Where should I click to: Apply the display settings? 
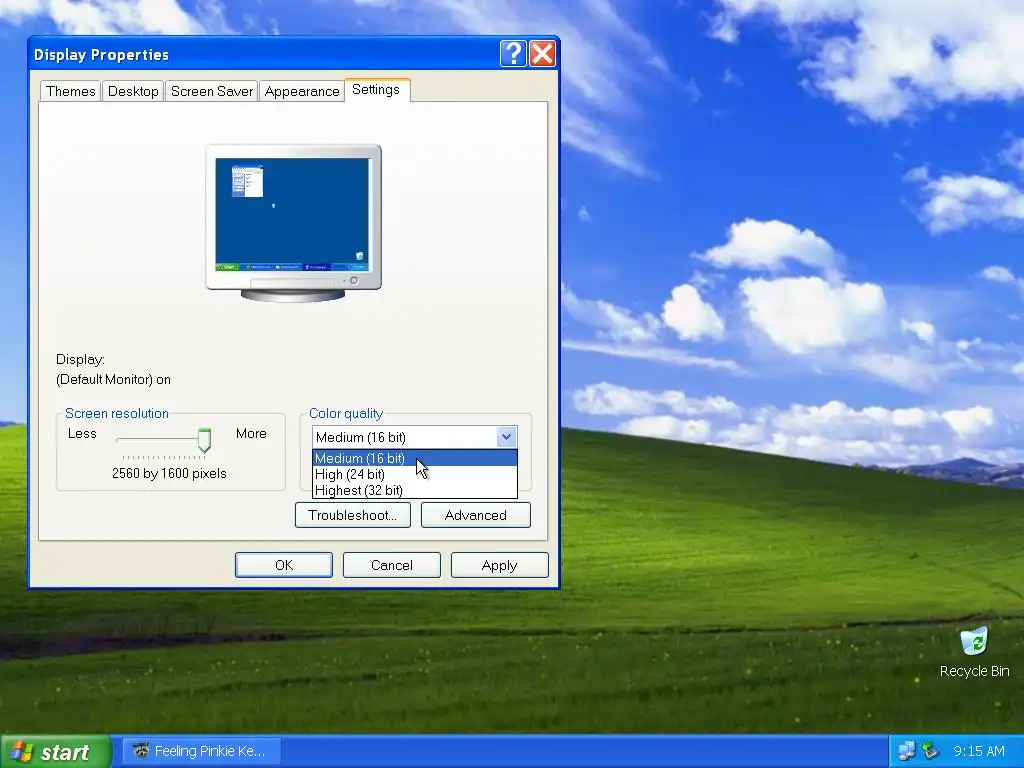click(x=500, y=565)
